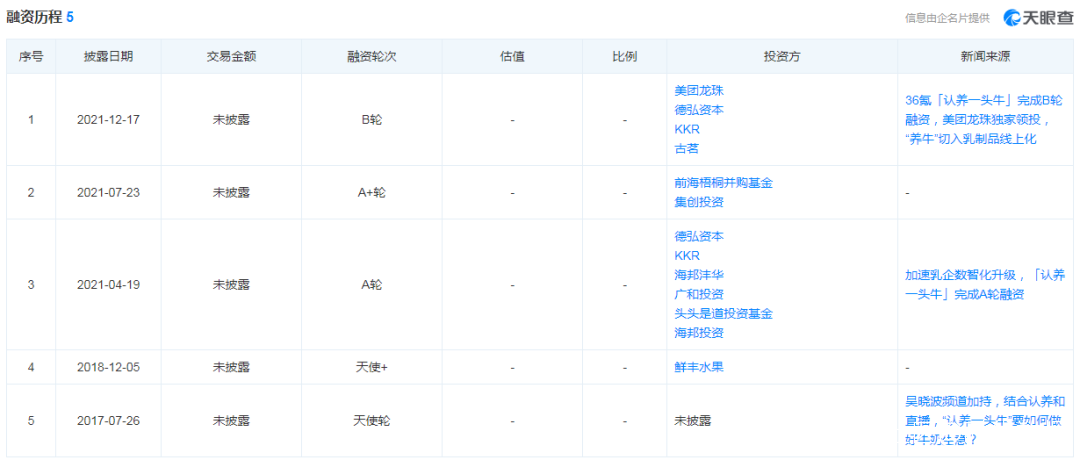This screenshot has height=460, width=1080.
Task: Click the count 5 beside 融资历程
Action: coord(70,18)
